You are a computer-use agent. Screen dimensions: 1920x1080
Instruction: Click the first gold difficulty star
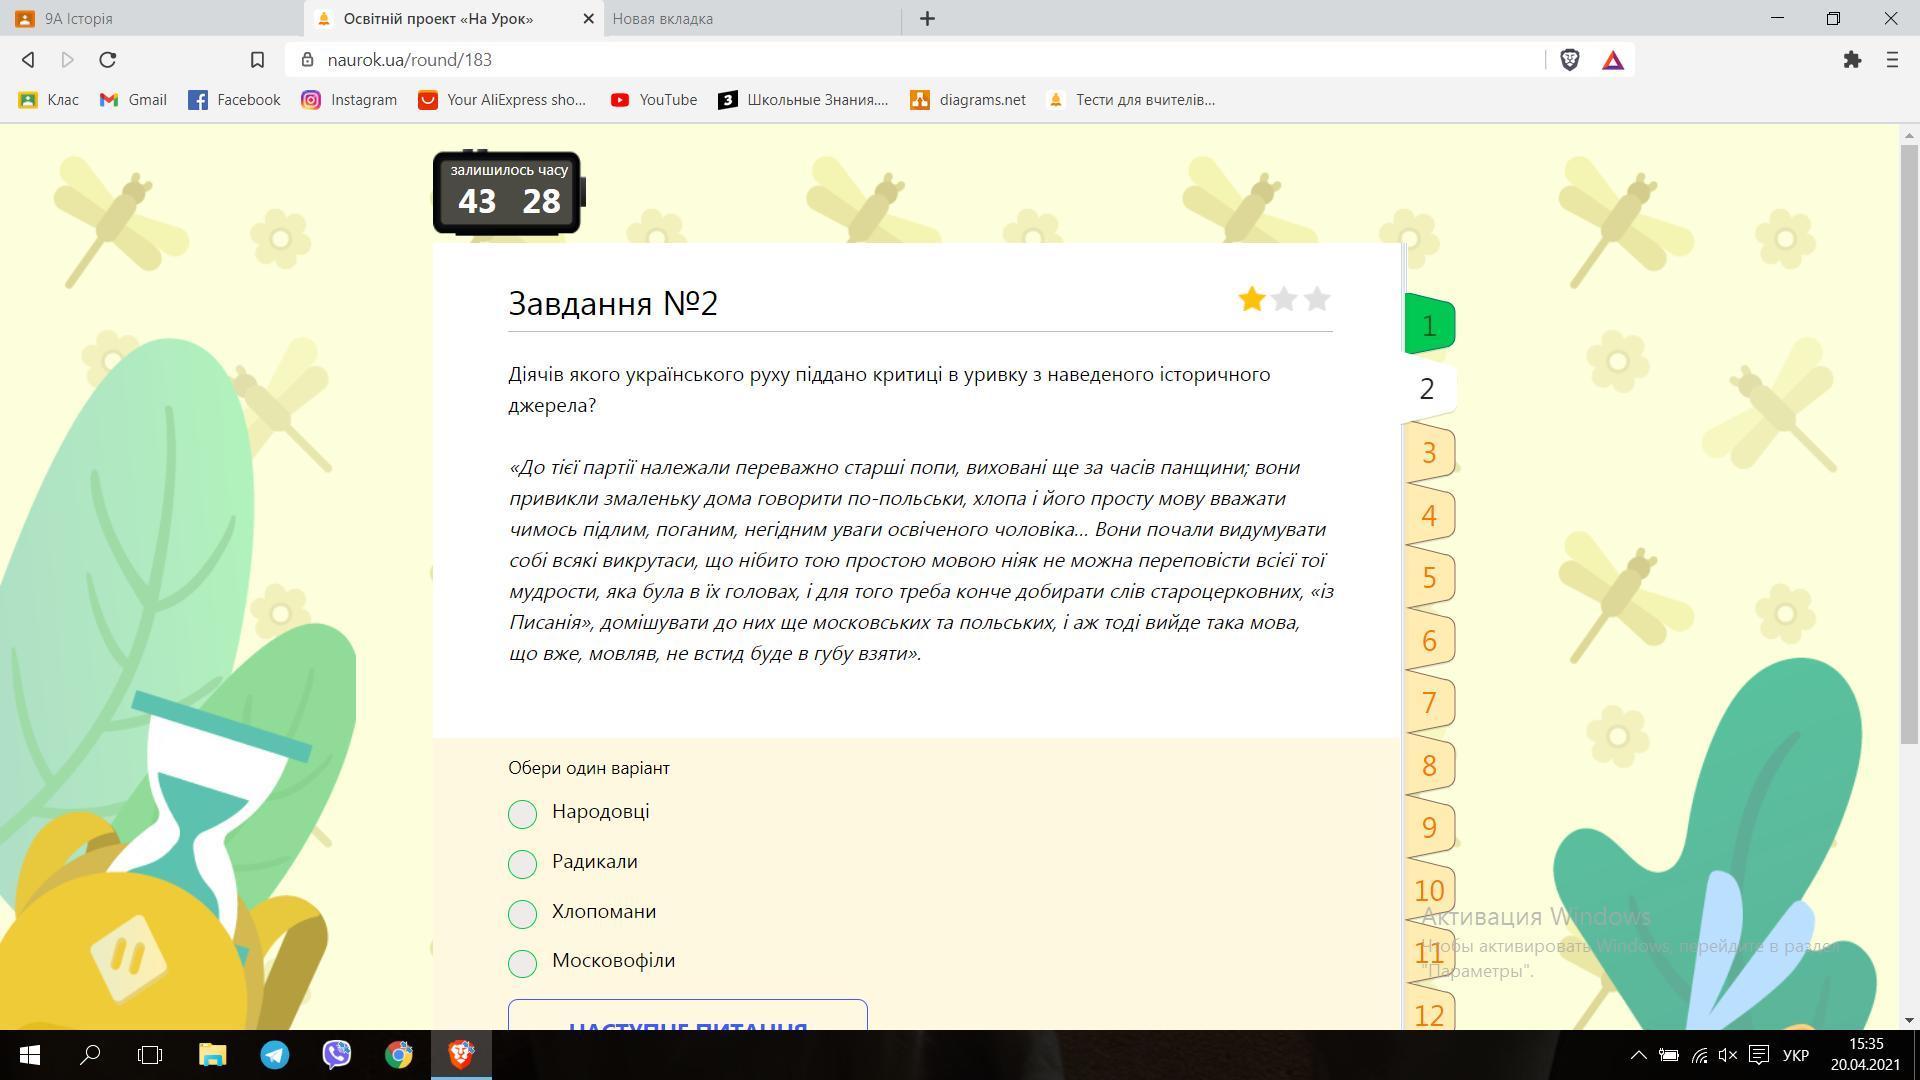[x=1251, y=299]
